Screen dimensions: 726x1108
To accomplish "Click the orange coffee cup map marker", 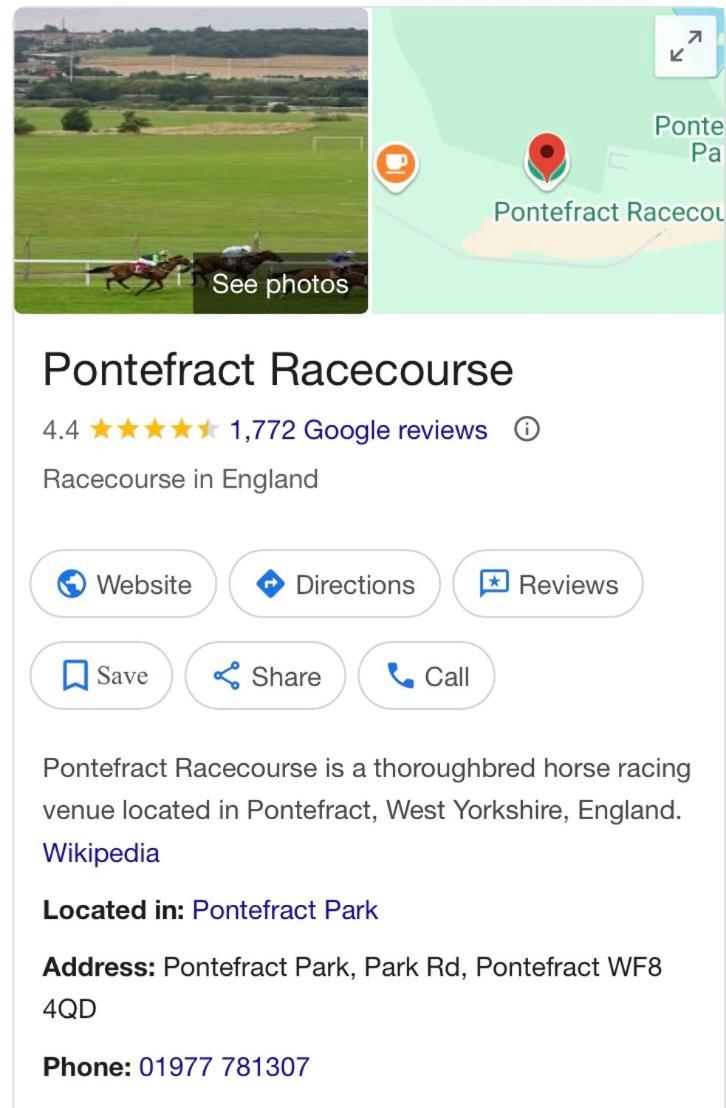I will (396, 167).
